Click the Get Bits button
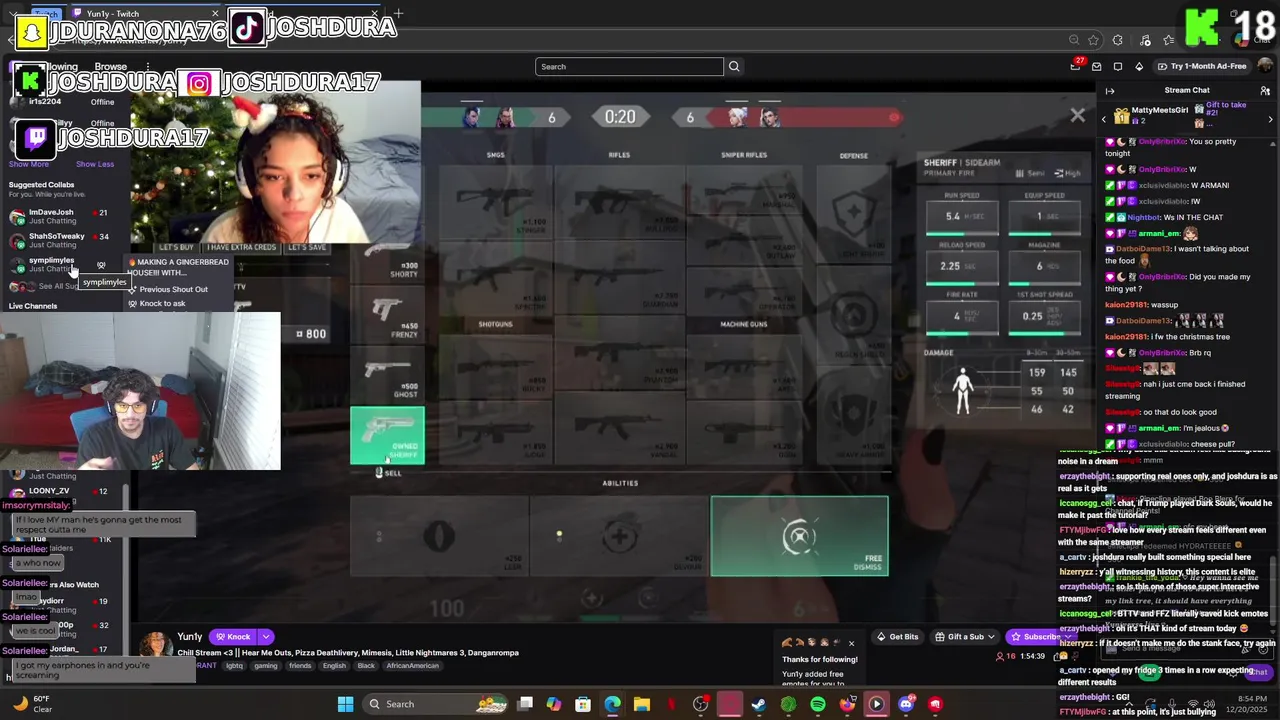Screen dimensions: 1280x720 click(898, 637)
